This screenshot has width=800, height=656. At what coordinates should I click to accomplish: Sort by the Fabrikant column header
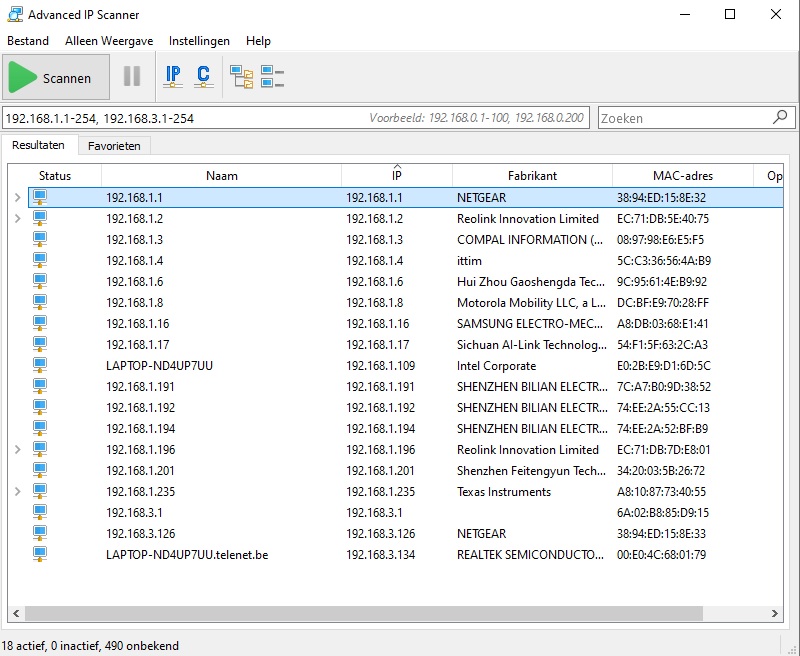[x=531, y=176]
